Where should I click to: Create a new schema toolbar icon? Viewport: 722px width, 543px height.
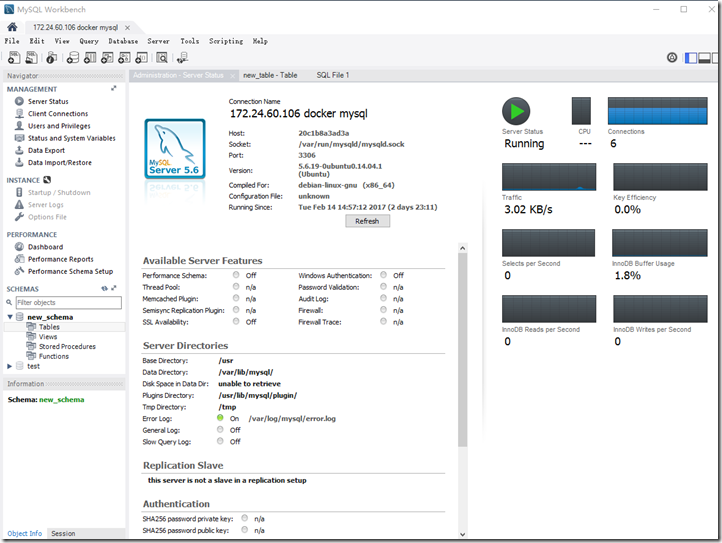[x=73, y=58]
